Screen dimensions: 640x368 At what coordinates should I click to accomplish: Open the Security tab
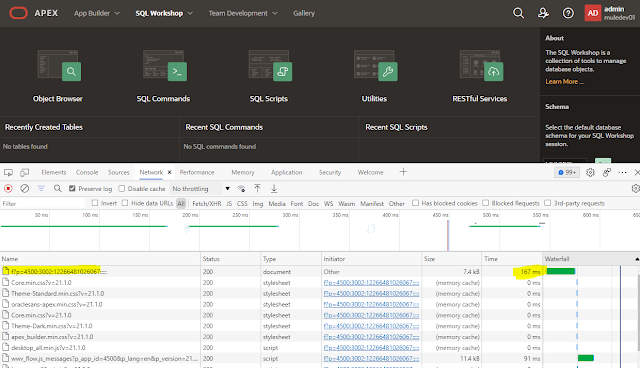(330, 172)
